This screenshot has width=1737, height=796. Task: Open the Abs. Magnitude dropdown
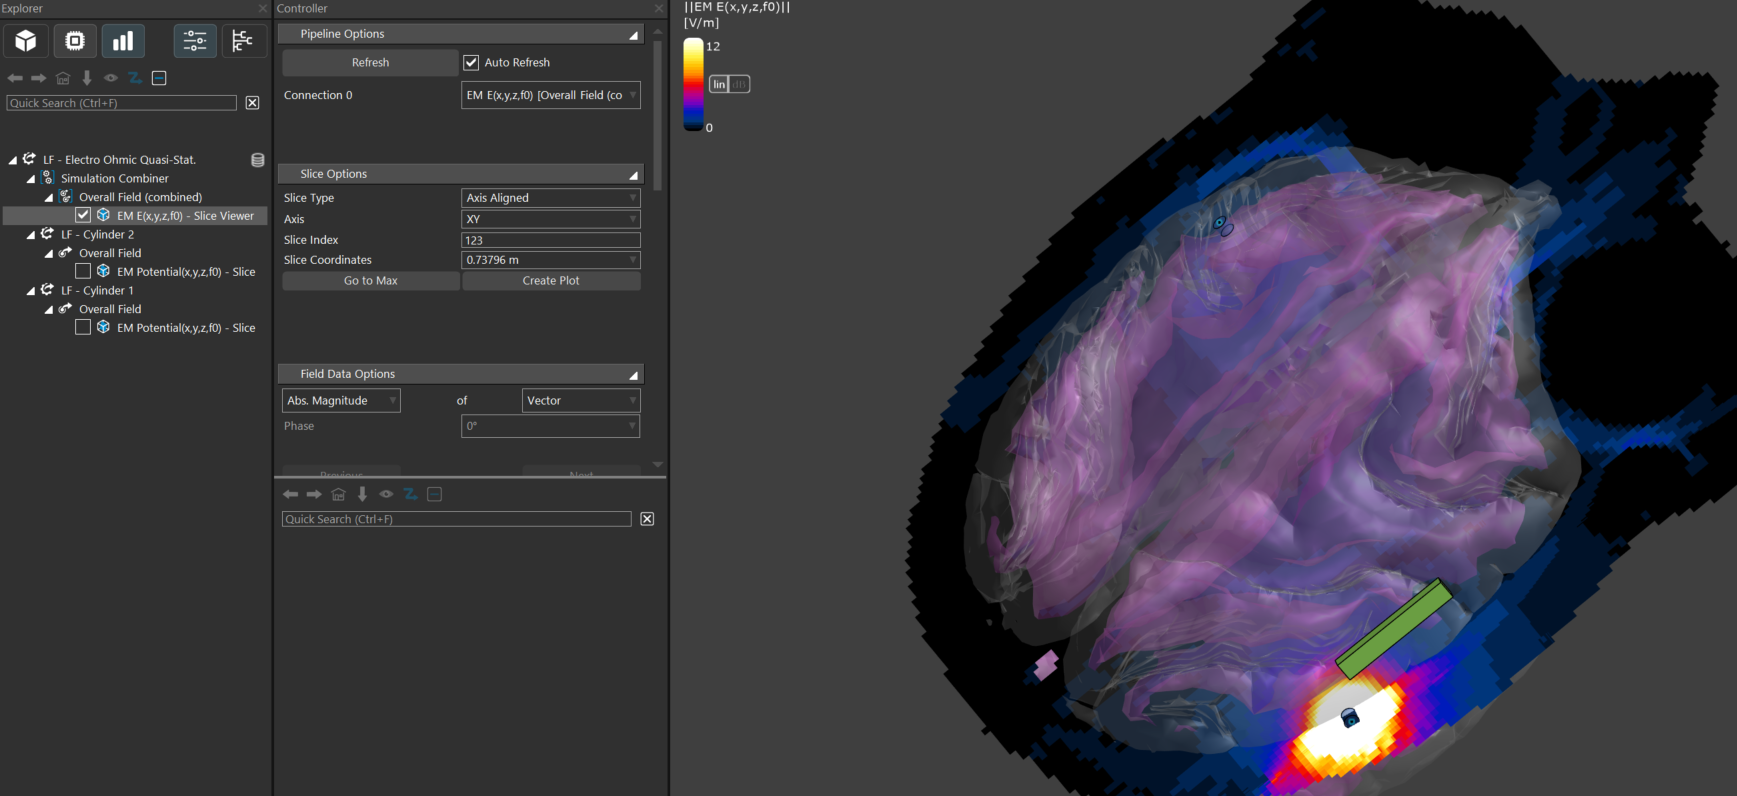click(341, 400)
